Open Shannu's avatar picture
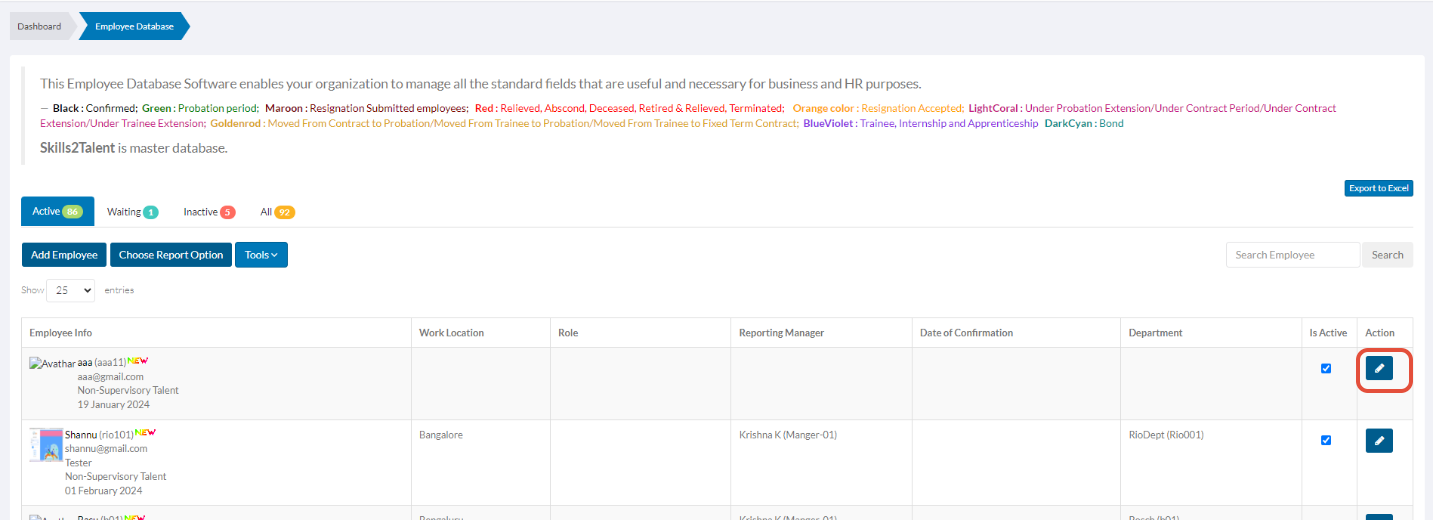This screenshot has width=1433, height=520. click(x=47, y=445)
